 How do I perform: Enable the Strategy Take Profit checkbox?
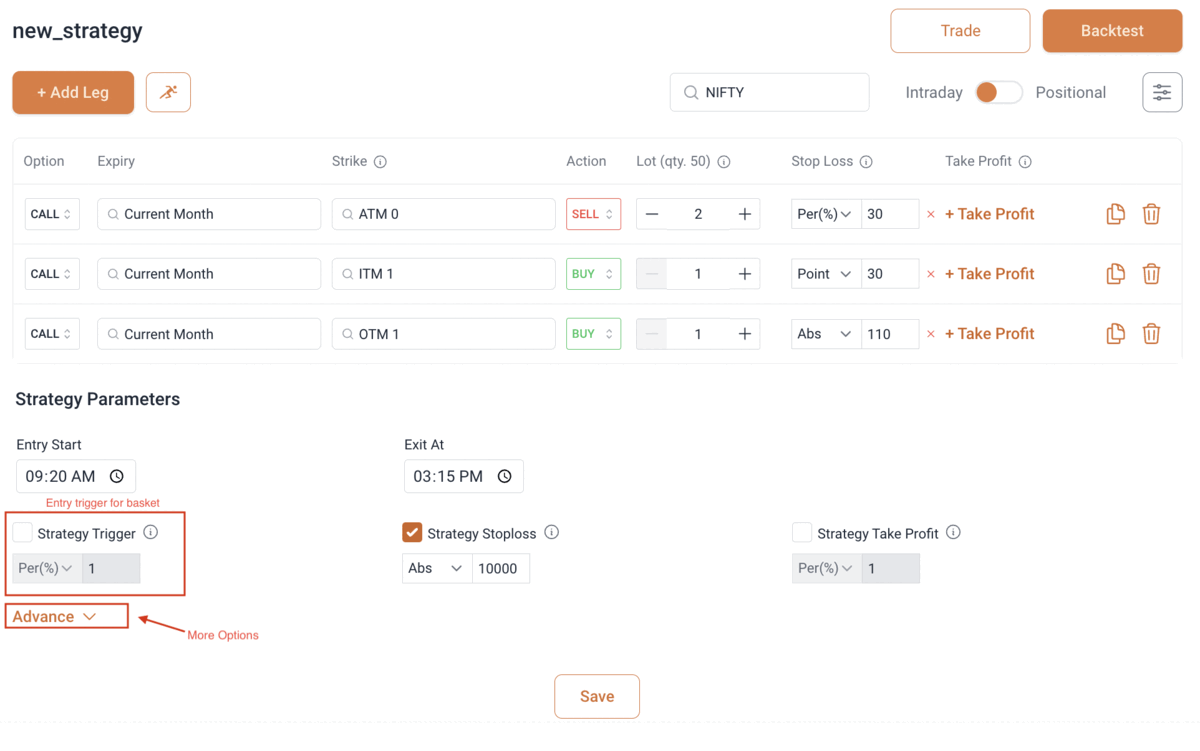[x=802, y=533]
